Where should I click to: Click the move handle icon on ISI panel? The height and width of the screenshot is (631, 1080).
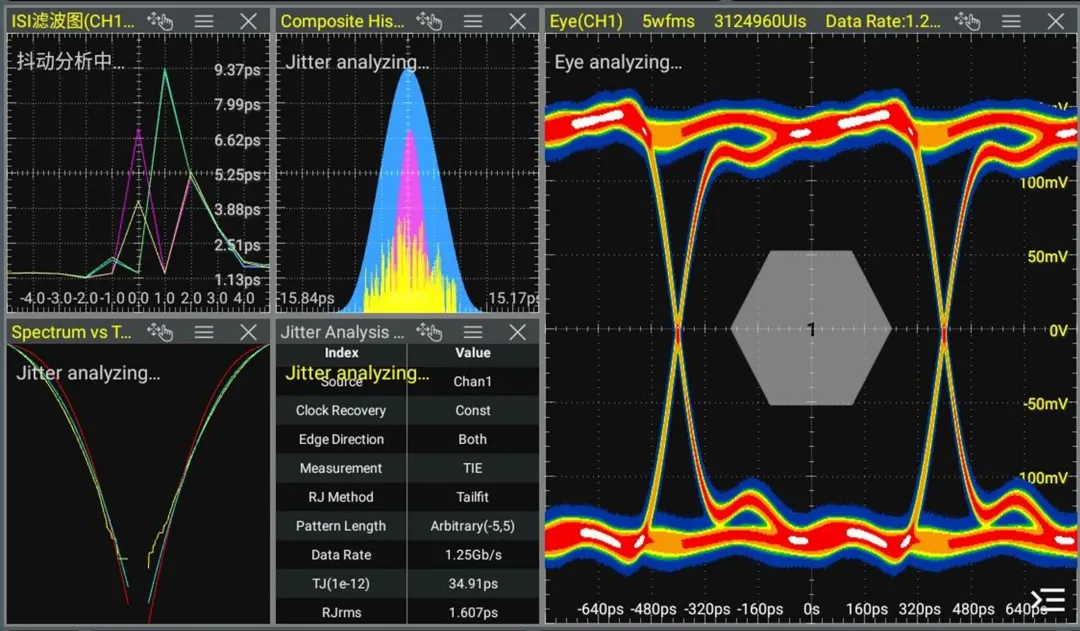point(160,21)
